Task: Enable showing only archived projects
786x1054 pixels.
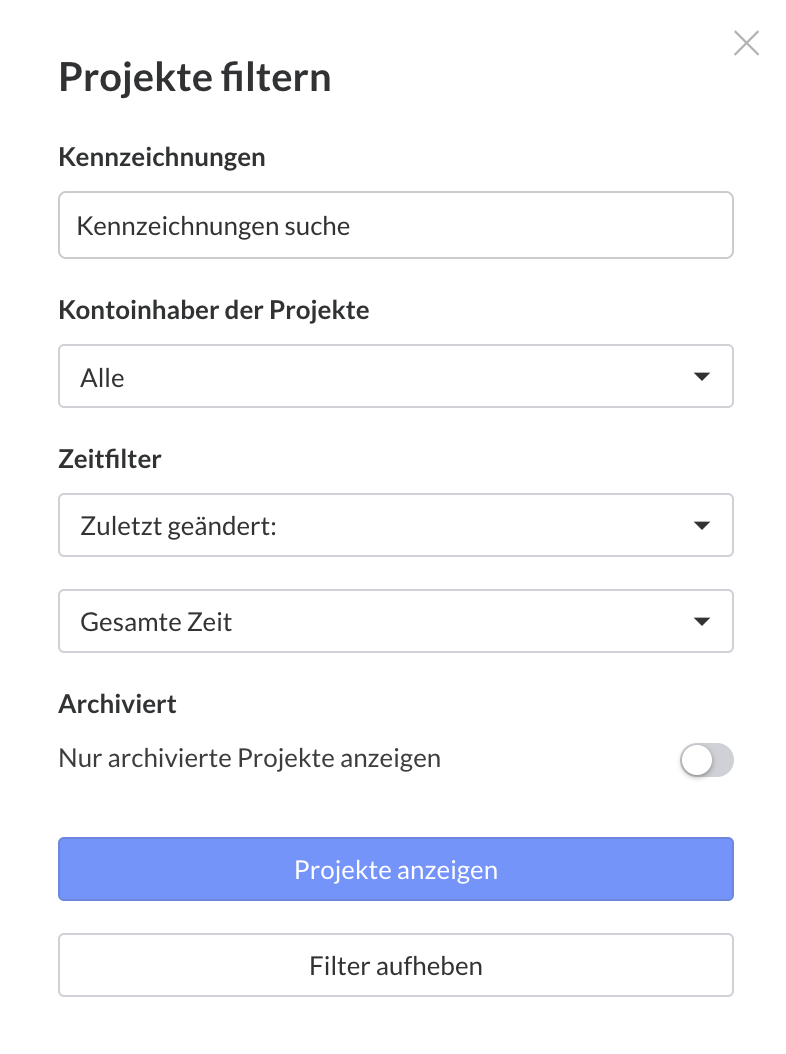Action: point(707,760)
